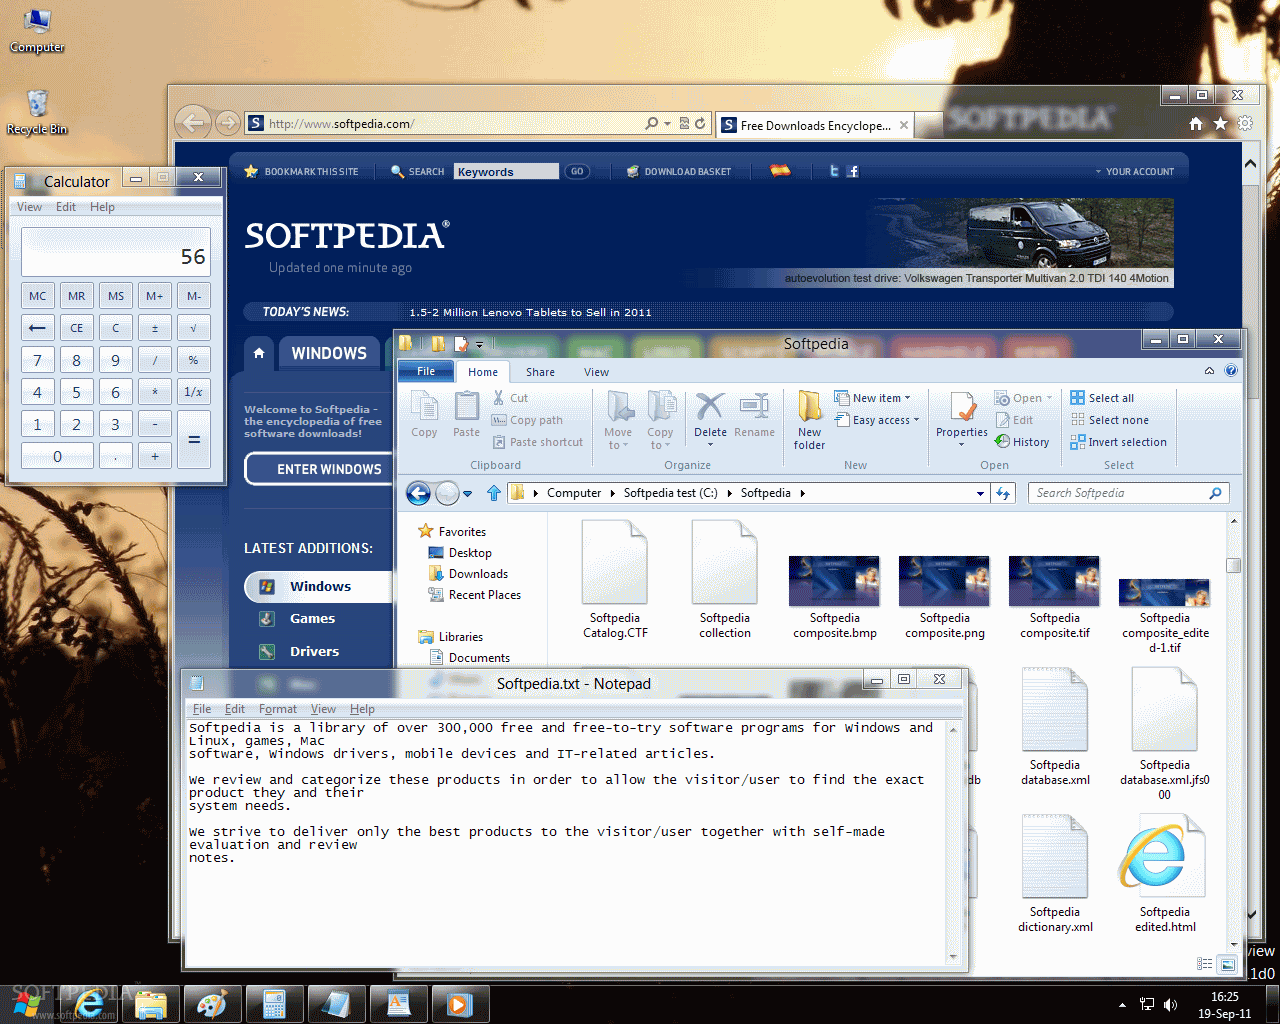Image resolution: width=1280 pixels, height=1024 pixels.
Task: Click the GO search button on Softpedia
Action: click(x=577, y=172)
